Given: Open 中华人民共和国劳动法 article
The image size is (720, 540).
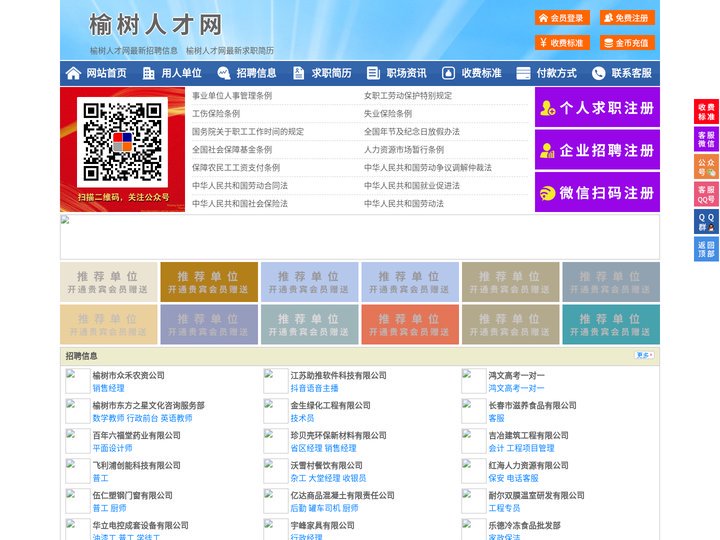Looking at the screenshot, I should click(404, 203).
